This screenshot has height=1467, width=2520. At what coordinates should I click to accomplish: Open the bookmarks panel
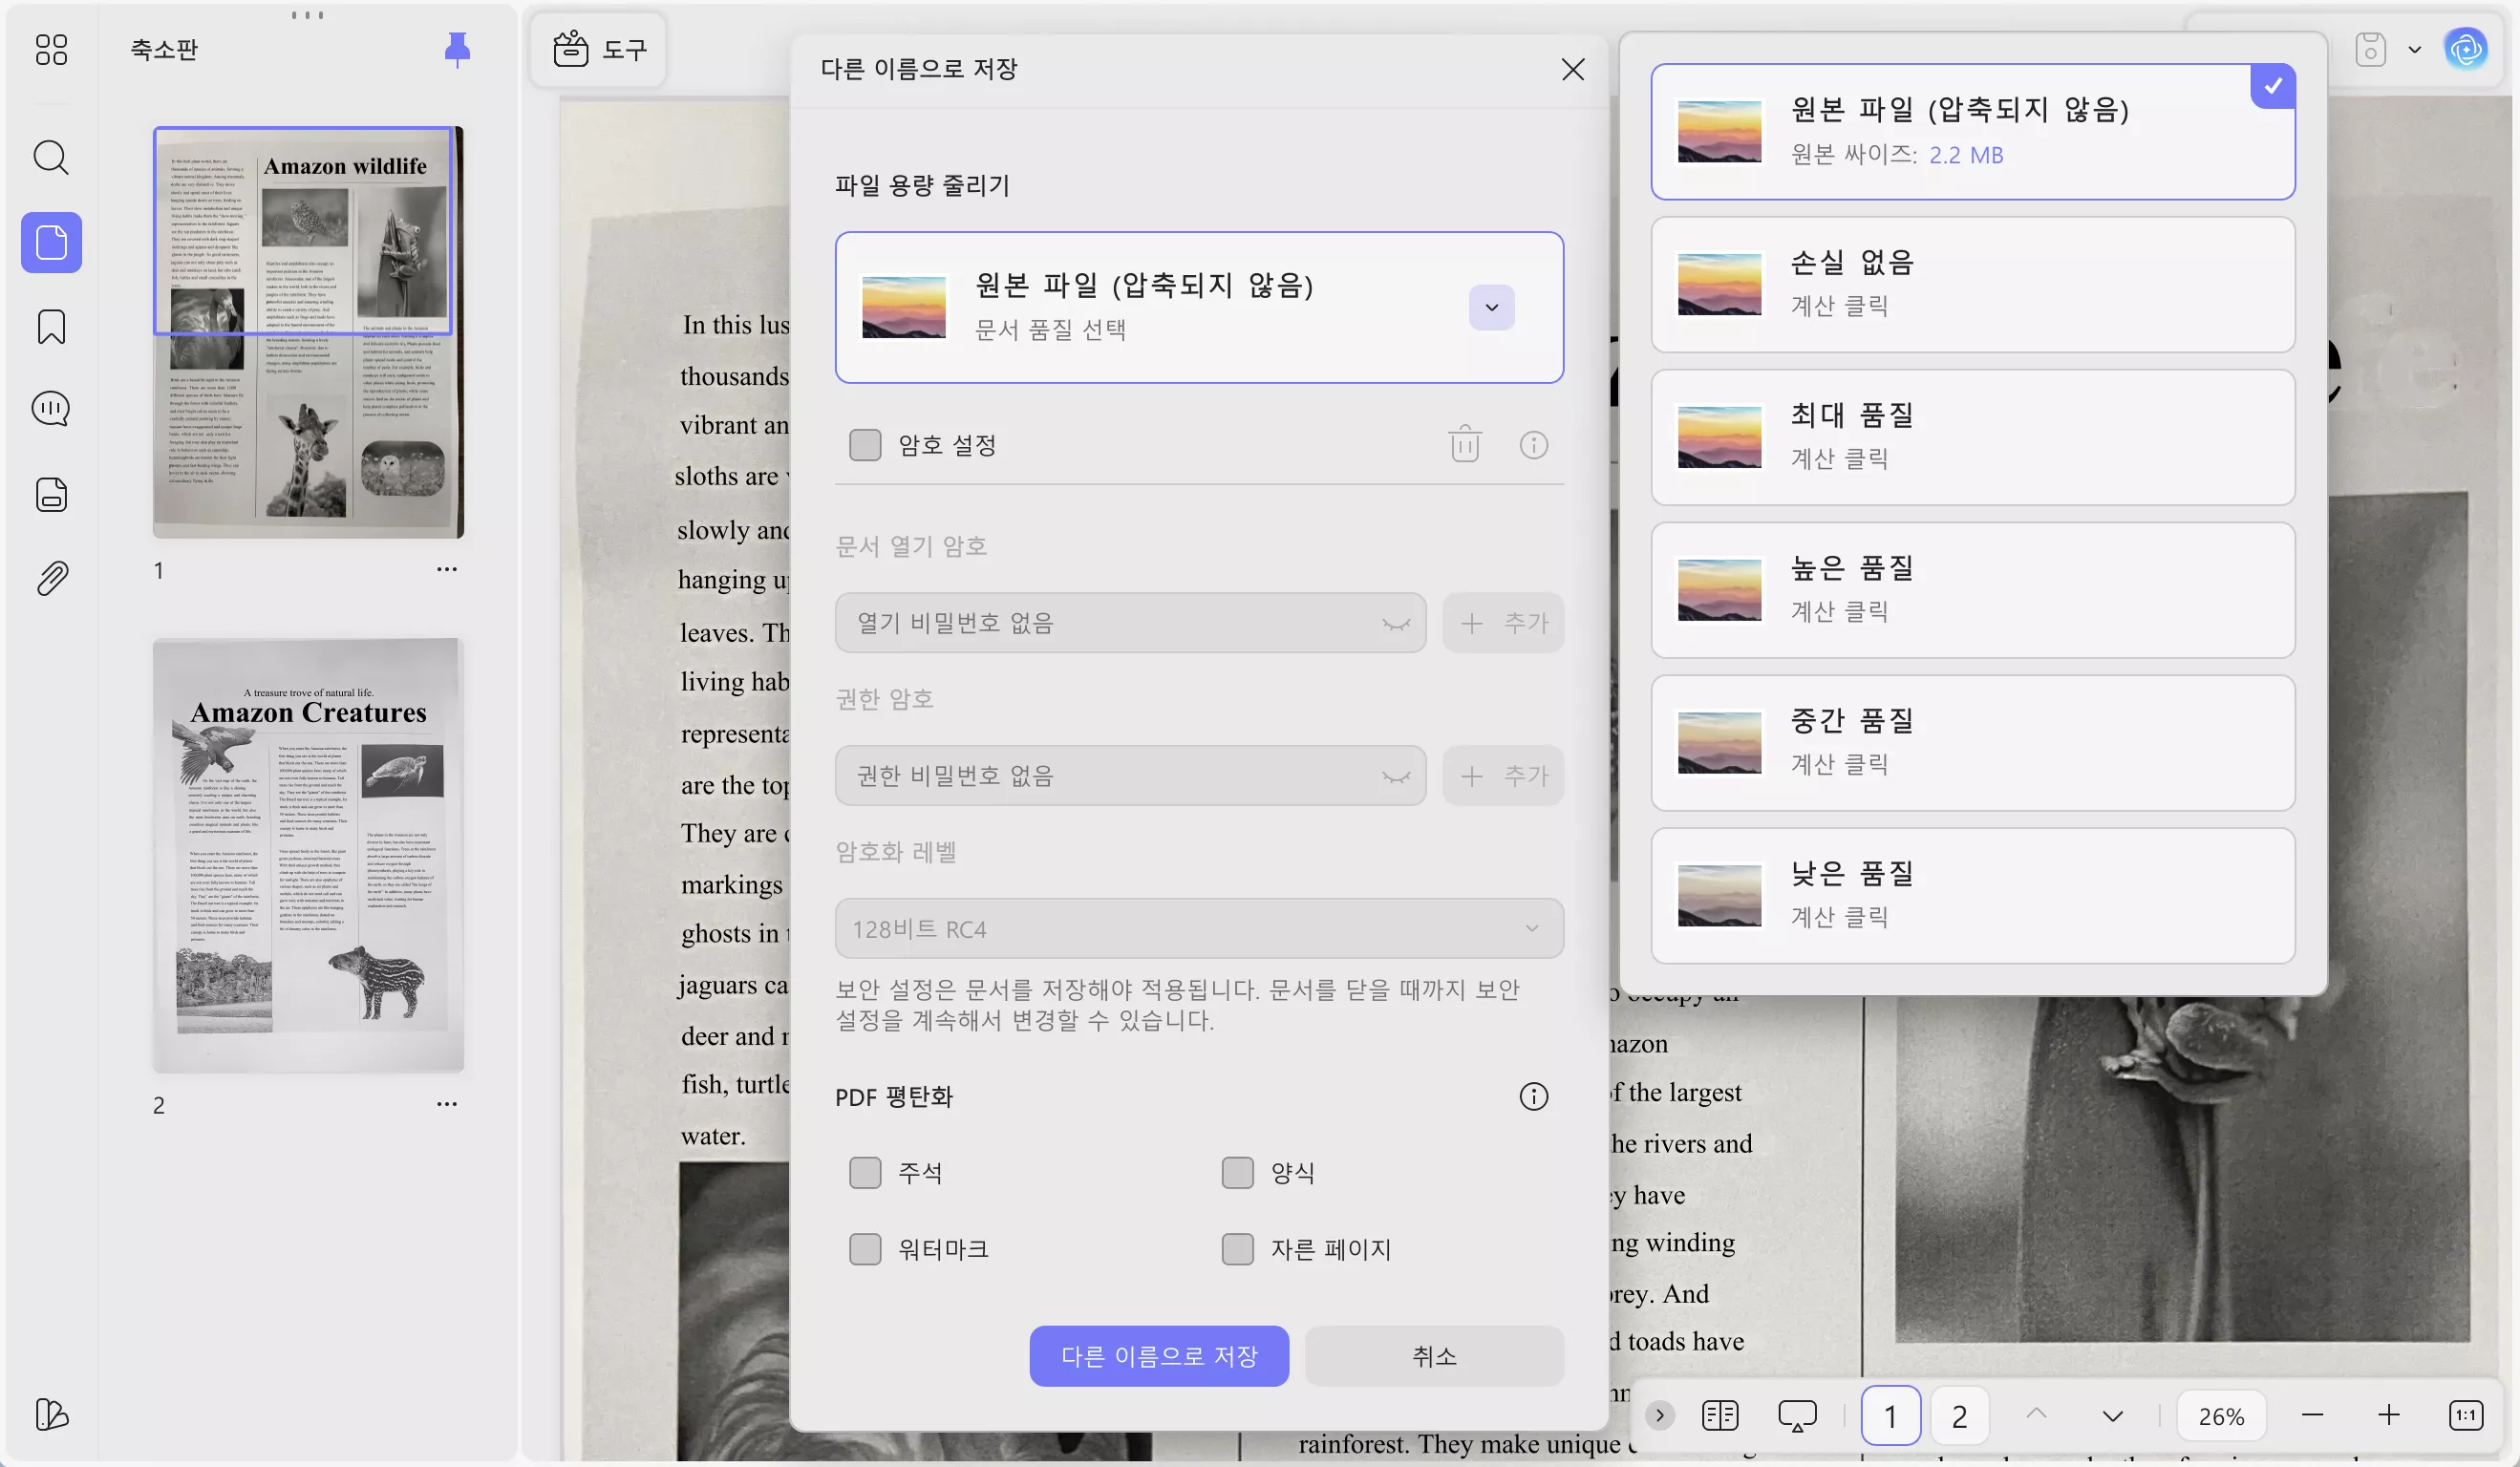click(50, 327)
